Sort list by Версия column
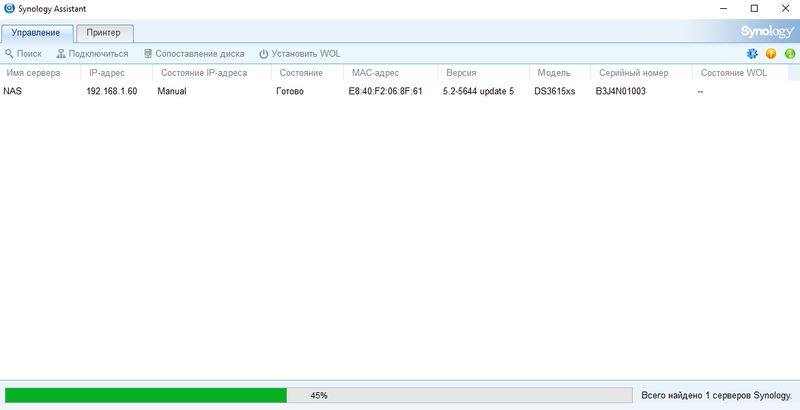Viewport: 800px width, 410px height. point(460,73)
